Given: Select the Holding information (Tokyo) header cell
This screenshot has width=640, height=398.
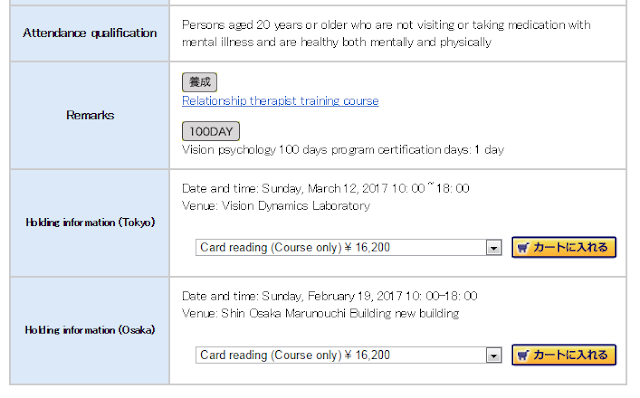Looking at the screenshot, I should click(x=90, y=222).
